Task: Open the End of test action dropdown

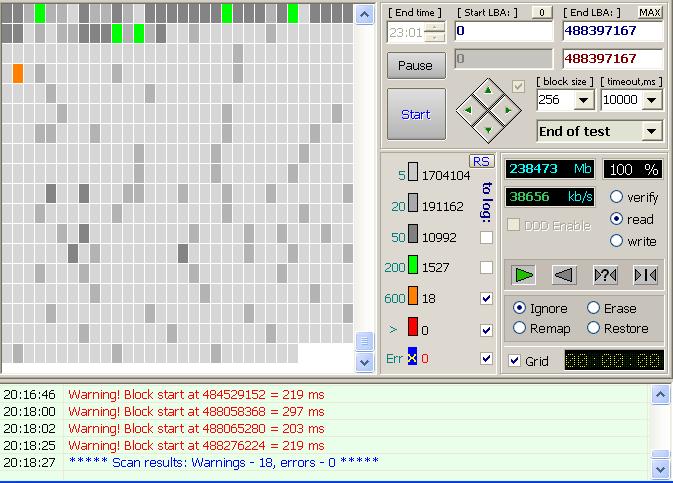Action: pos(652,131)
